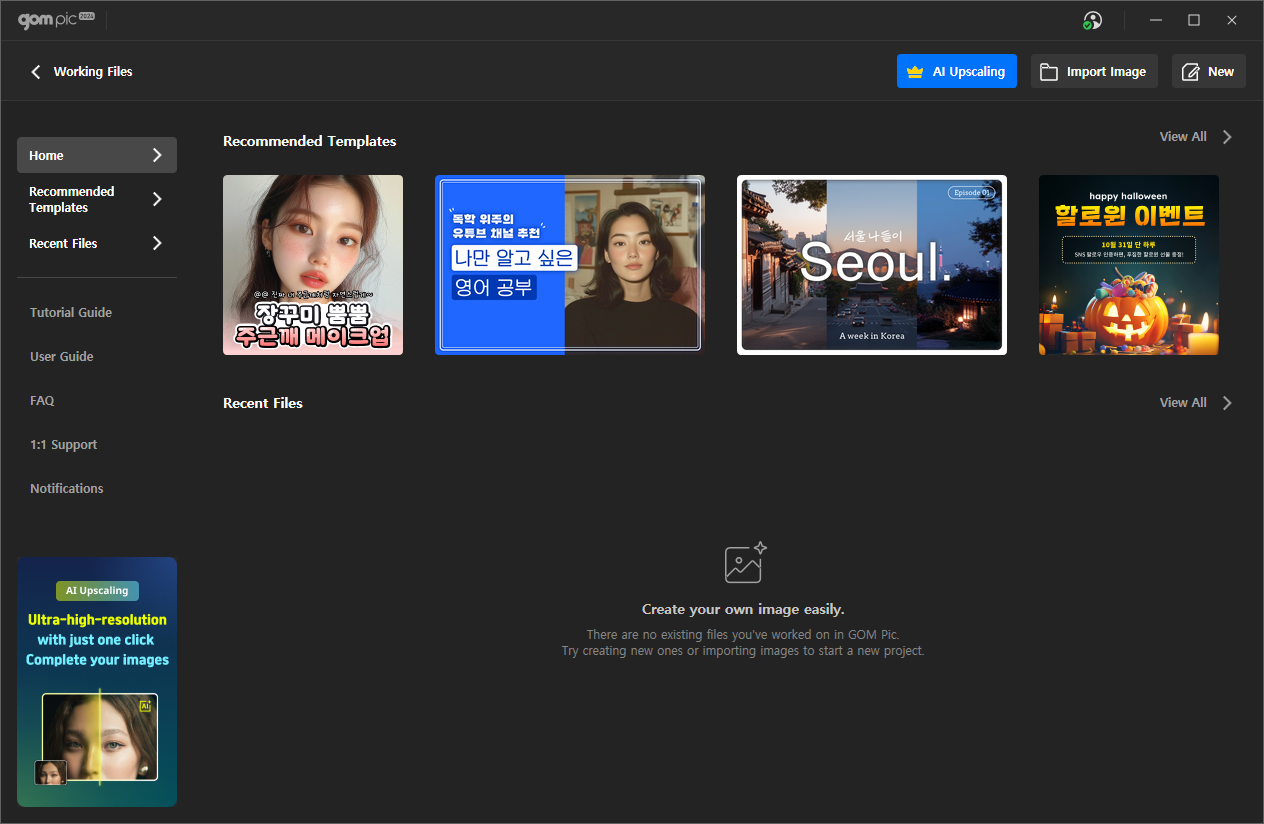Screen dimensions: 1264x824
Task: Click the AI Upscaling promotional banner
Action: 97,681
